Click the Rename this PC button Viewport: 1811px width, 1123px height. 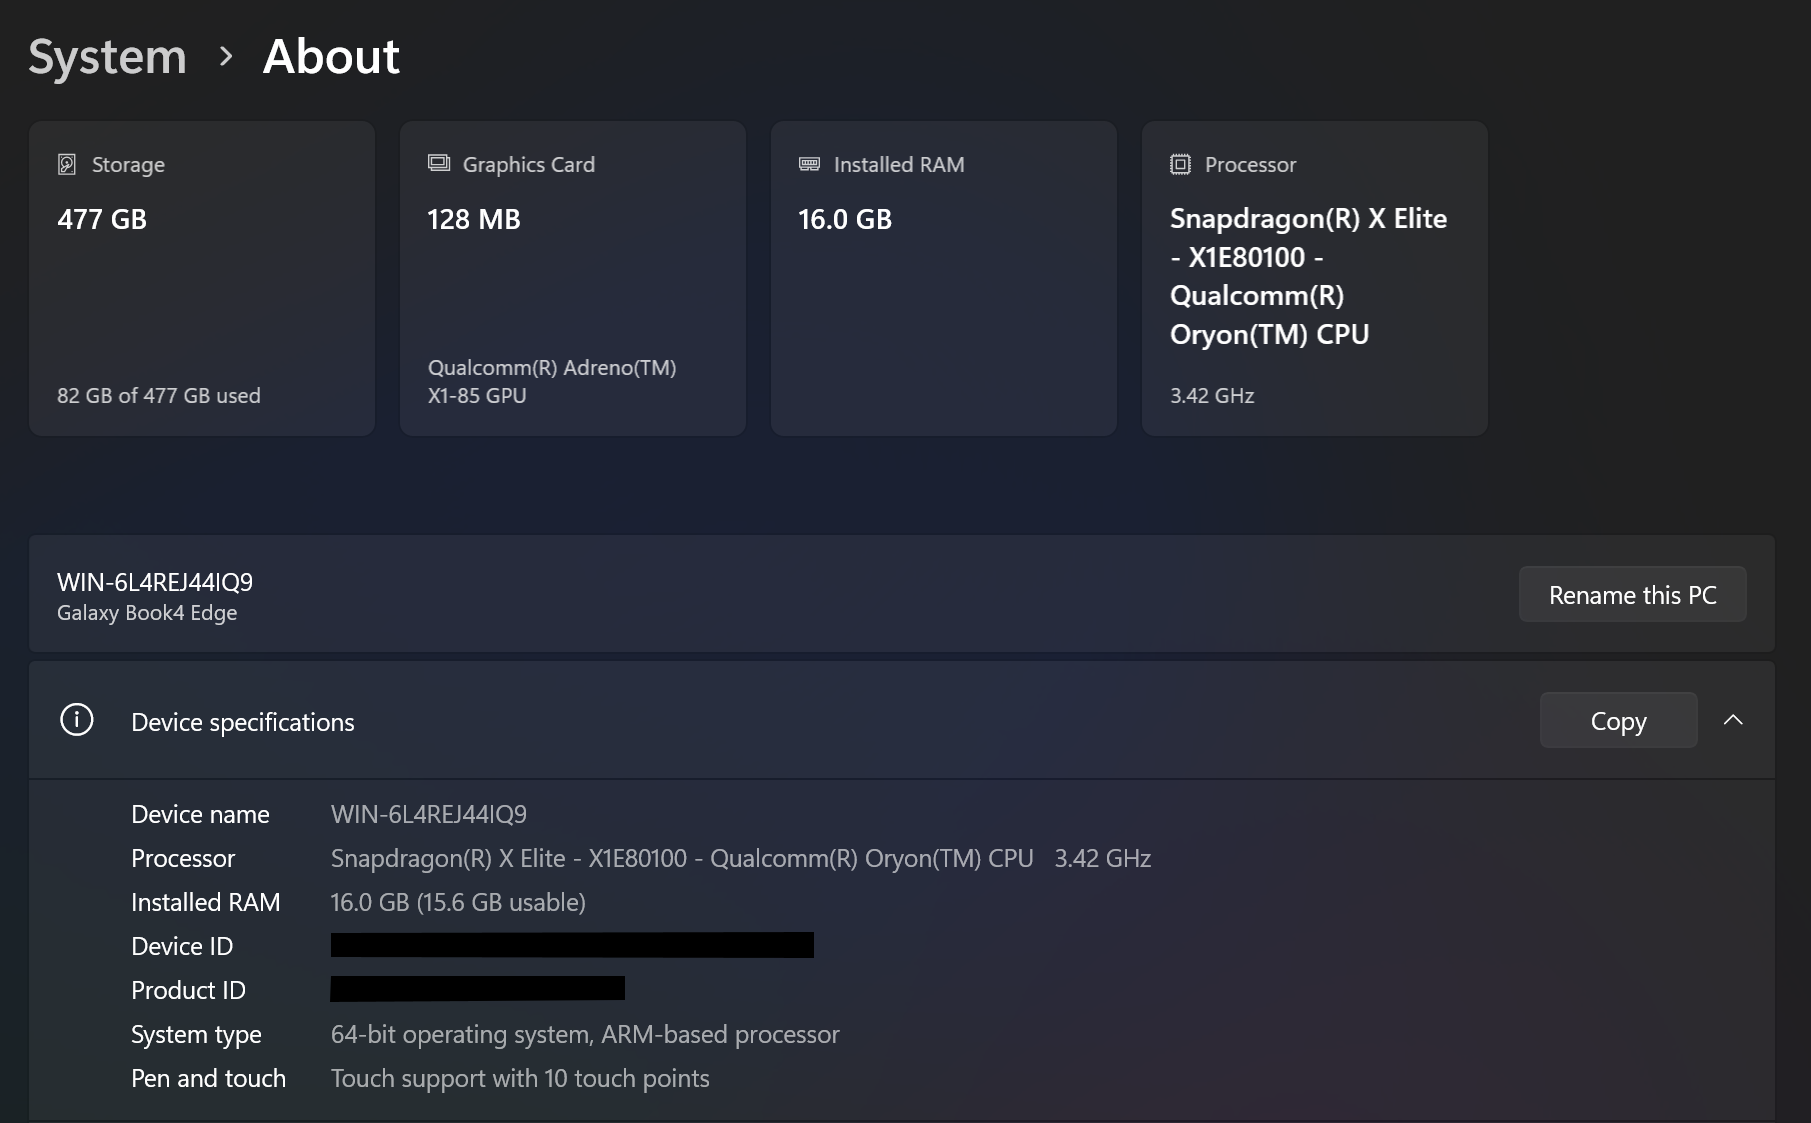pos(1632,595)
